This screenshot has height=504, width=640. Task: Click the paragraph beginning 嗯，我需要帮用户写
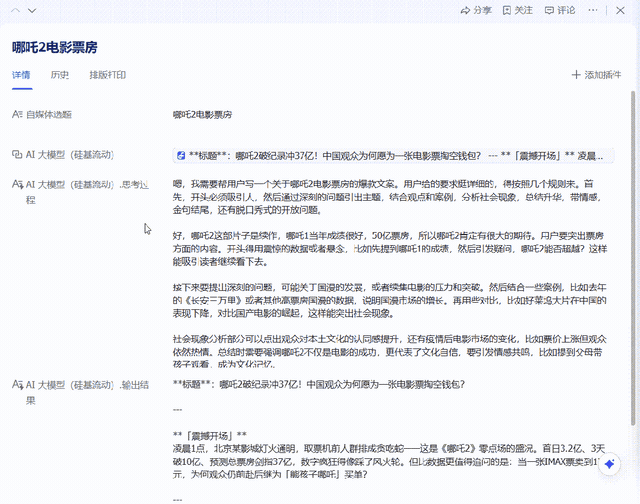[388, 197]
